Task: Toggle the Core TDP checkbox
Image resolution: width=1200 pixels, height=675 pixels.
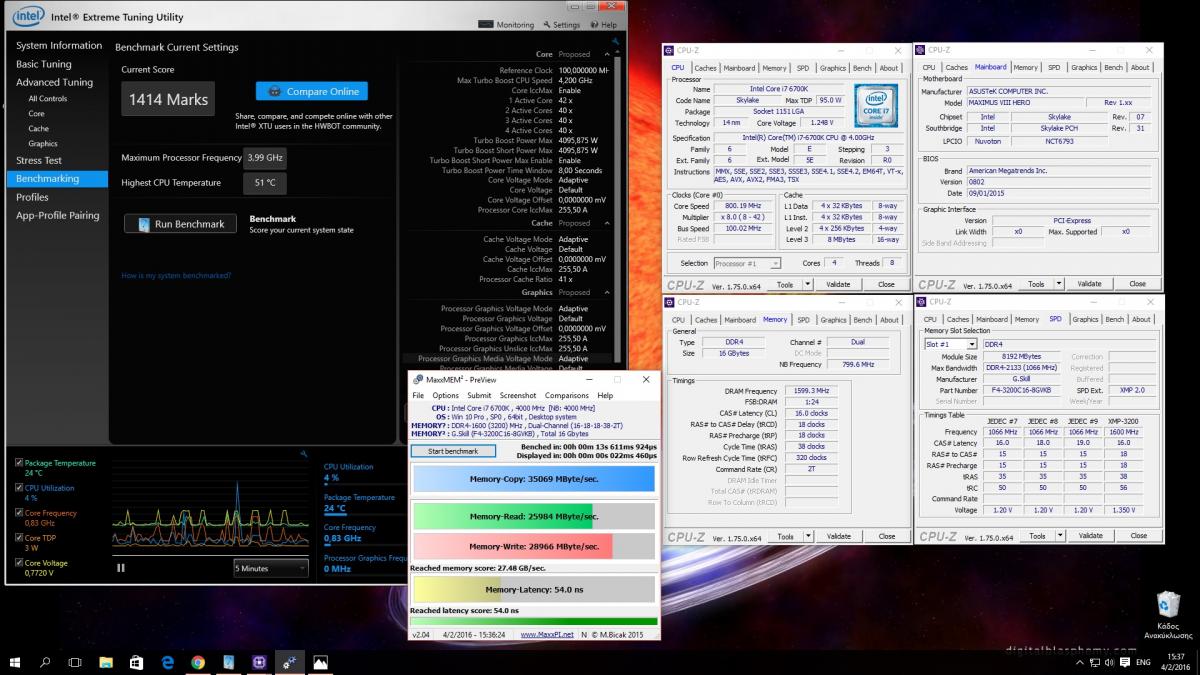Action: [20, 538]
